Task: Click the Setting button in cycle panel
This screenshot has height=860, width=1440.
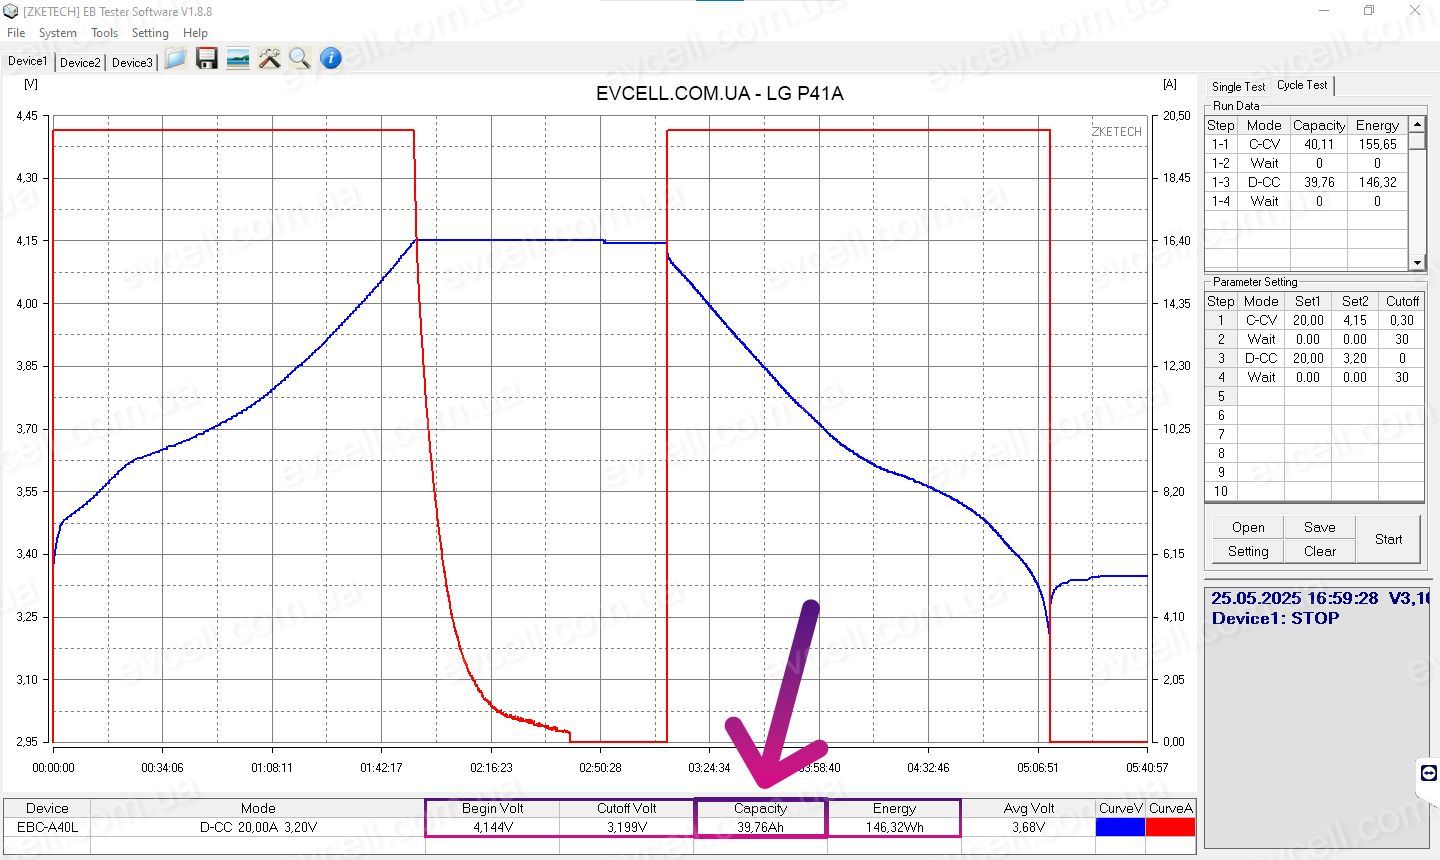Action: [1248, 551]
